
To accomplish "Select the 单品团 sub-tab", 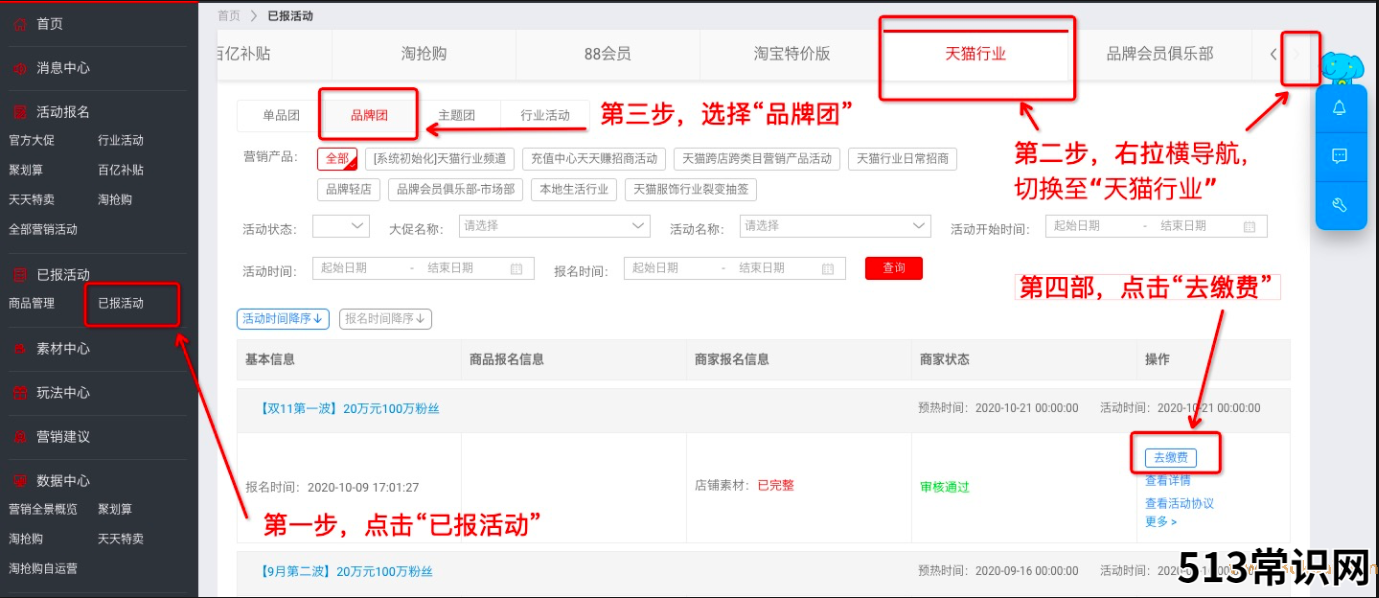I will (x=281, y=115).
